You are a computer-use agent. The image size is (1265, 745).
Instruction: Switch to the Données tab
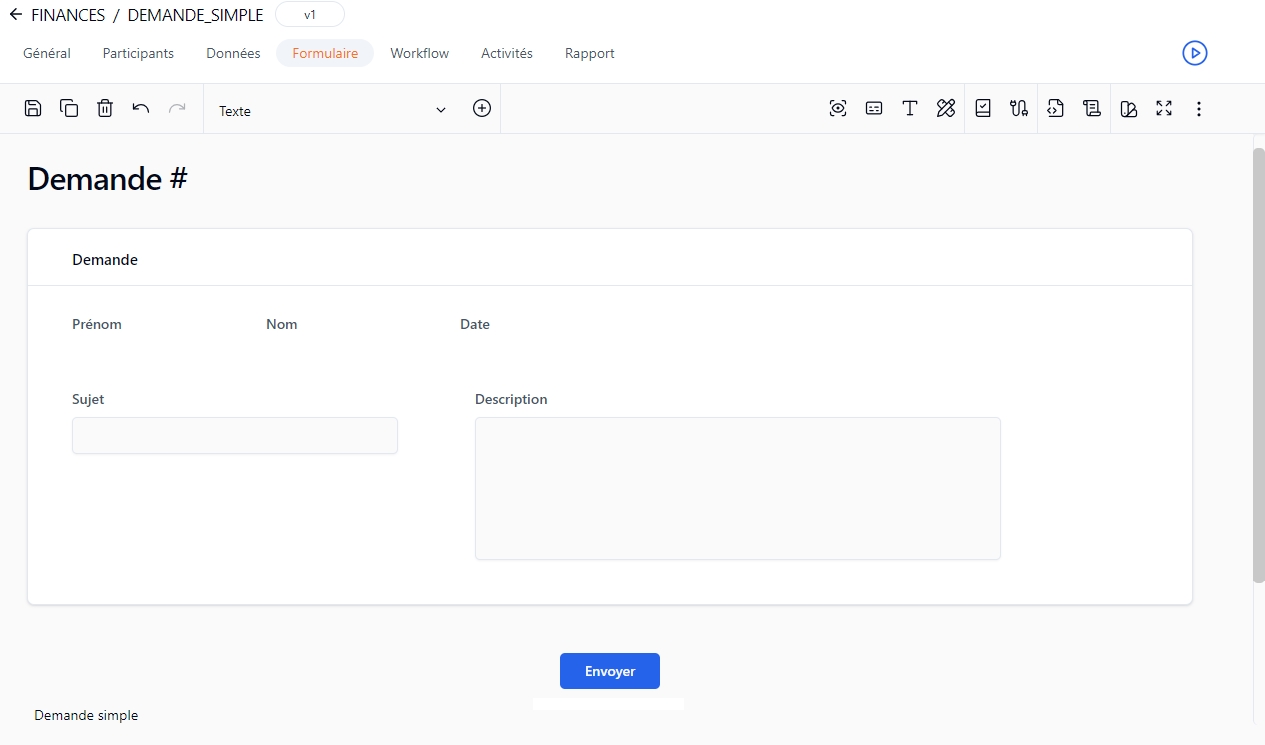pos(233,53)
